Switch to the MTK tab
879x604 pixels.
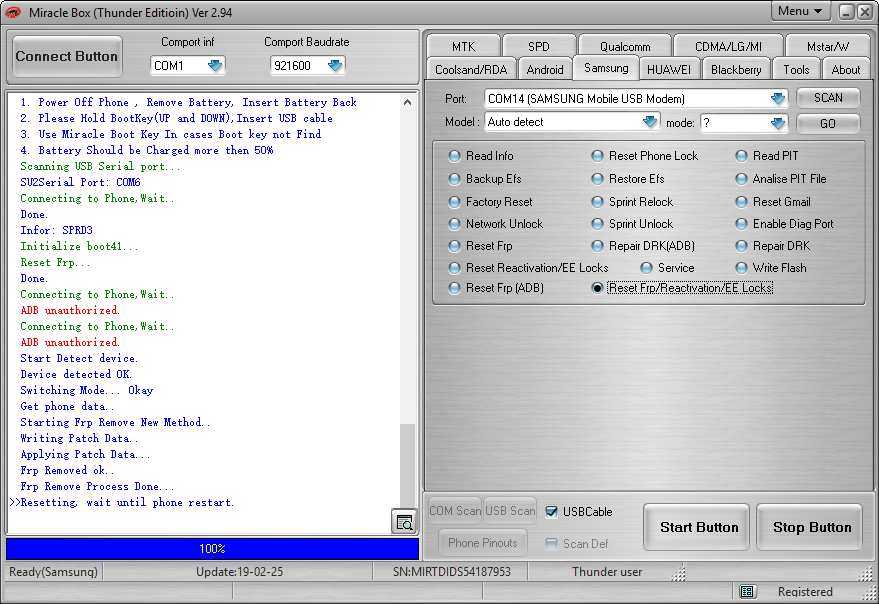tap(463, 46)
